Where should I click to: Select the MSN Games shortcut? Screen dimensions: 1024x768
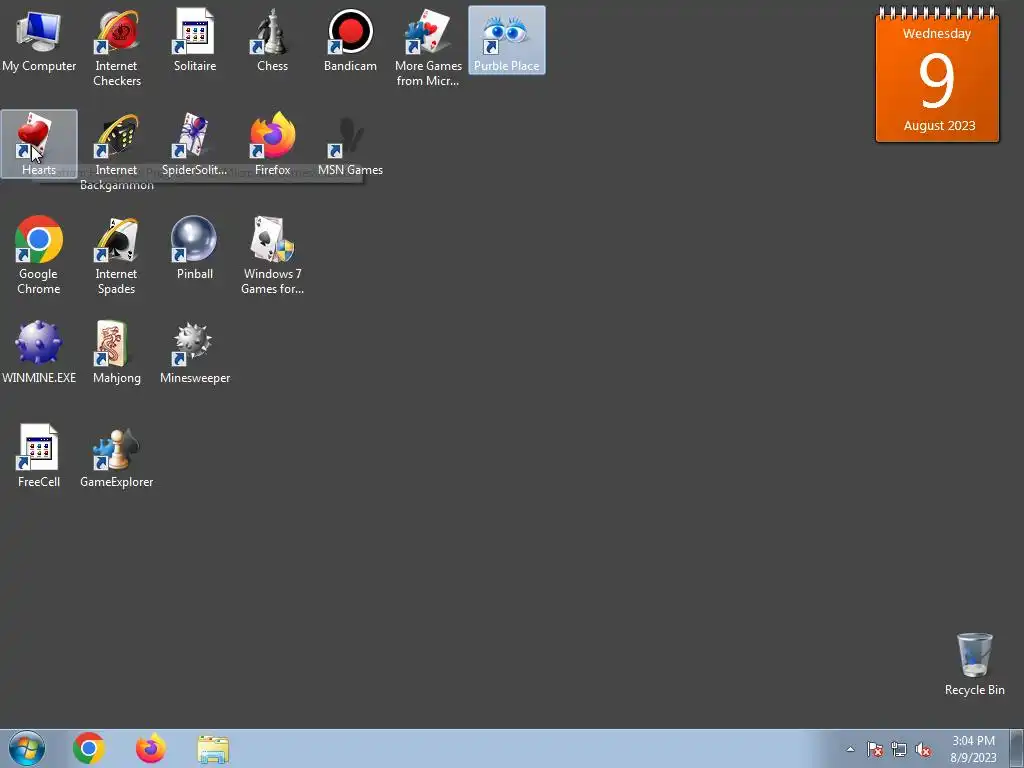[x=350, y=144]
